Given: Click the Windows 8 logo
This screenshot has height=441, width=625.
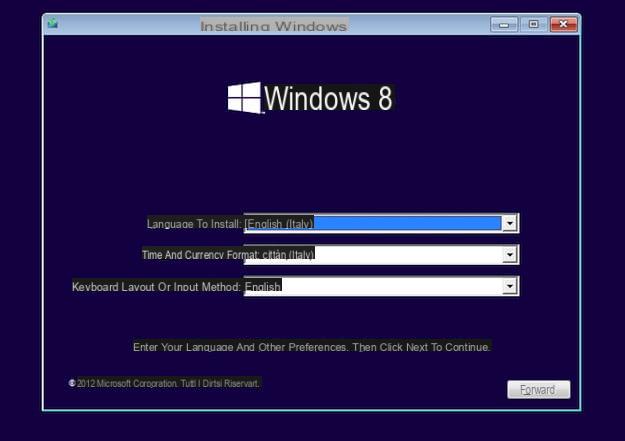Looking at the screenshot, I should click(311, 98).
